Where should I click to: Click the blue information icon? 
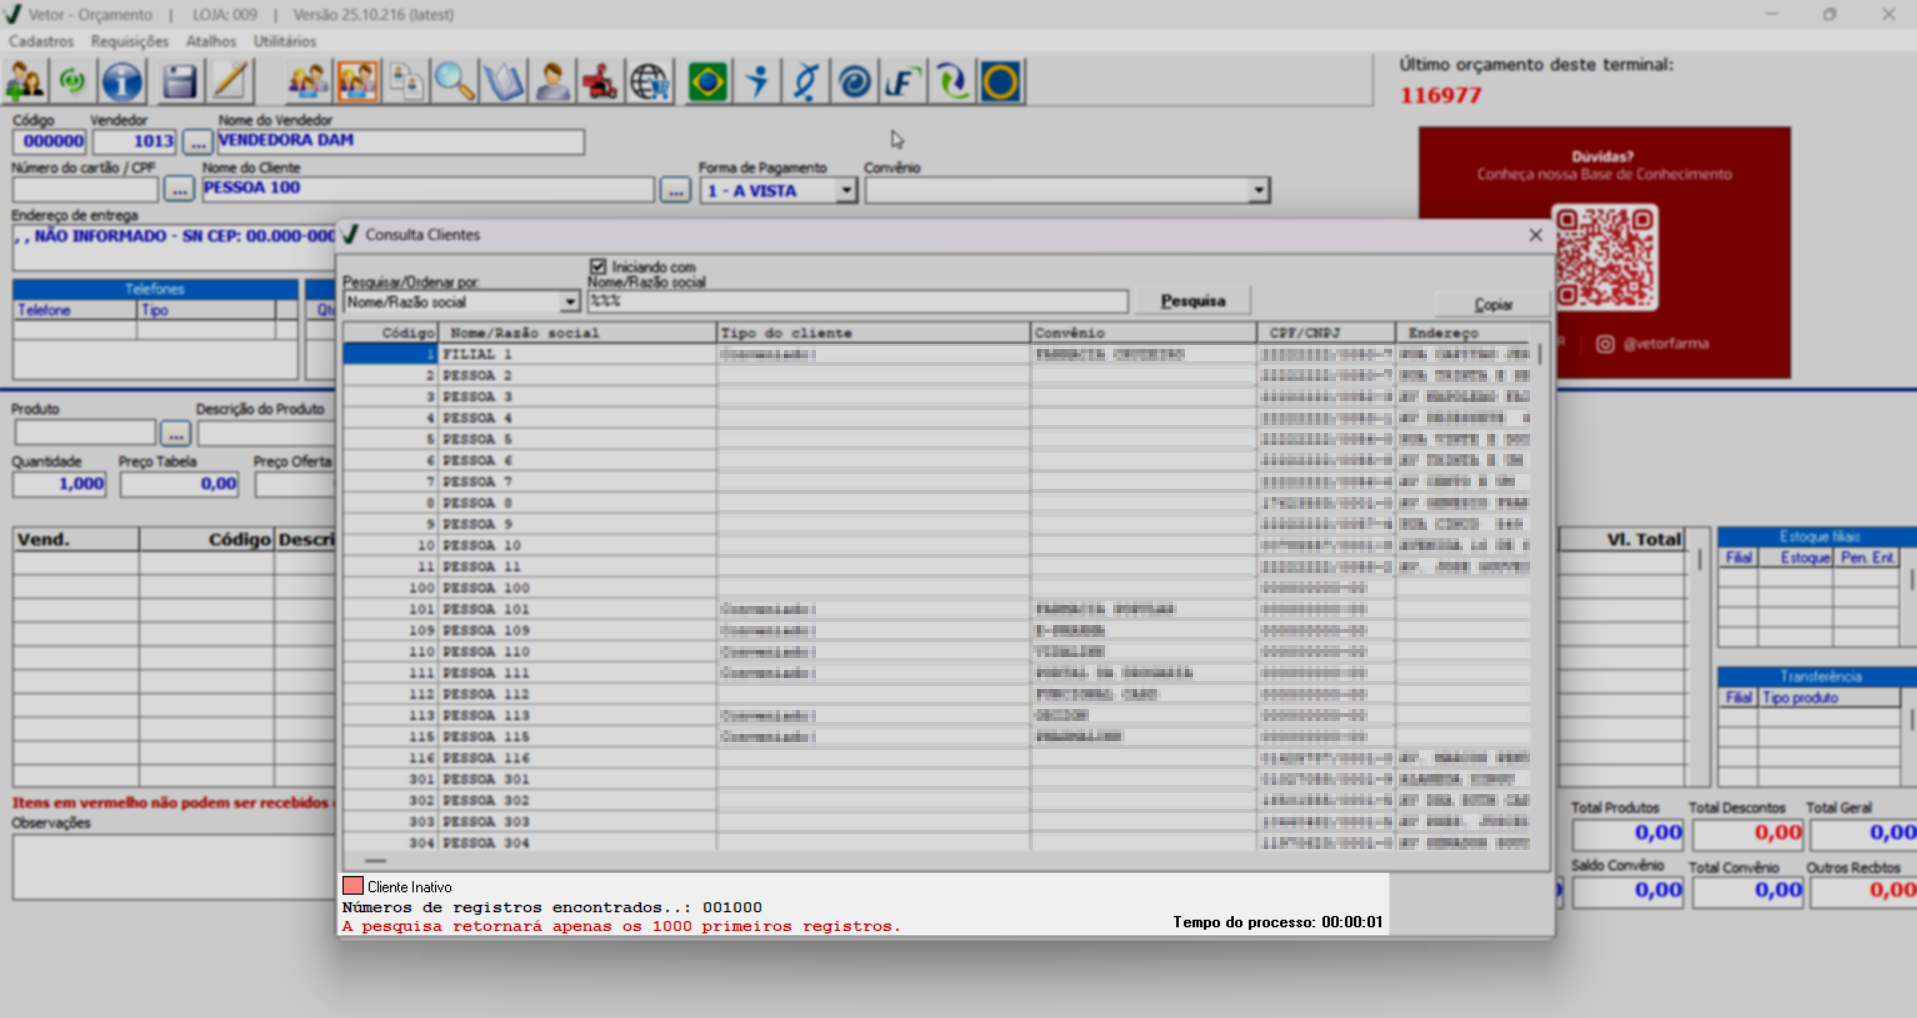pyautogui.click(x=122, y=82)
